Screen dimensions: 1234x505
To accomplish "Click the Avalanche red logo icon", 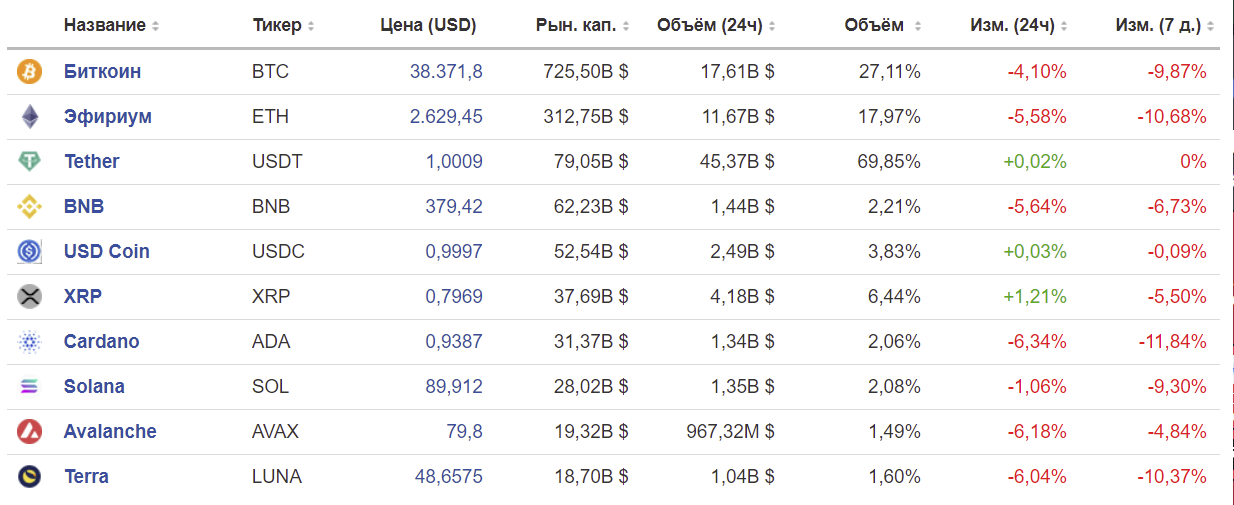I will click(29, 432).
